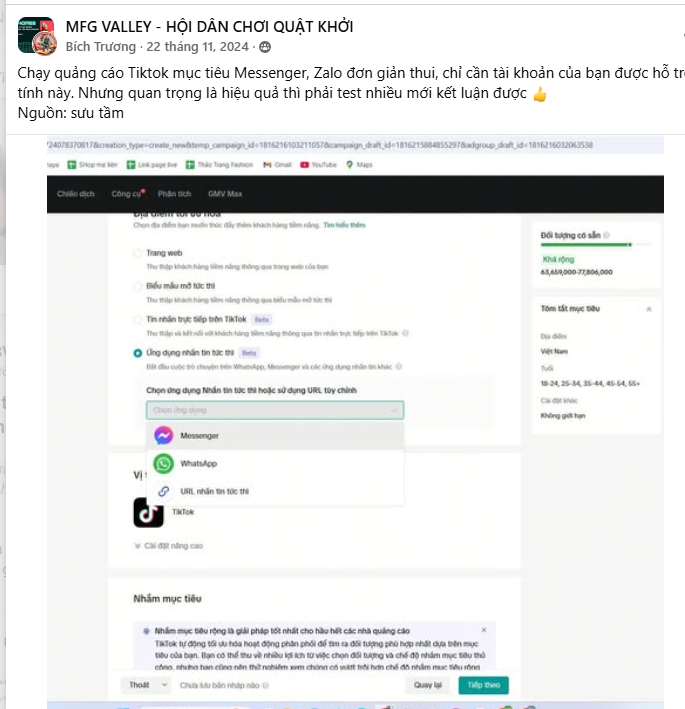Viewport: 685px width, 709px height.
Task: Open the GMV Max tab
Action: click(x=225, y=194)
